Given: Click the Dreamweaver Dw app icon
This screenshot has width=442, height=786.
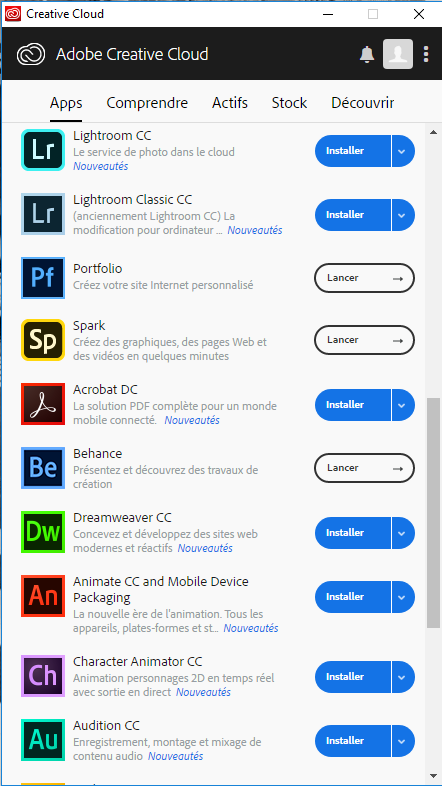Looking at the screenshot, I should [x=43, y=532].
